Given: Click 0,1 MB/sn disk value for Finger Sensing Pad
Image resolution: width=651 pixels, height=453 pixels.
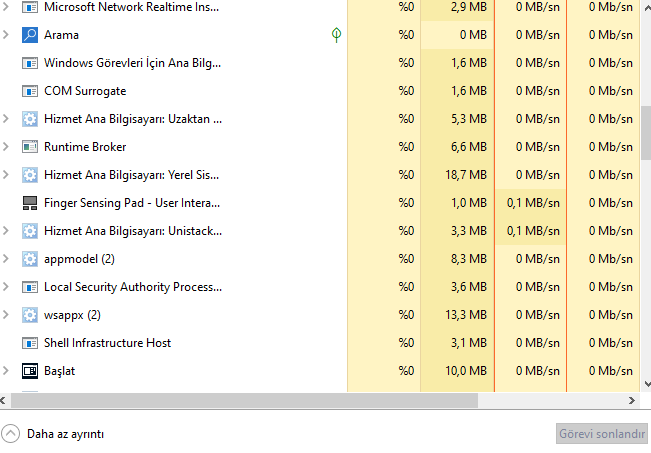Looking at the screenshot, I should pos(533,203).
